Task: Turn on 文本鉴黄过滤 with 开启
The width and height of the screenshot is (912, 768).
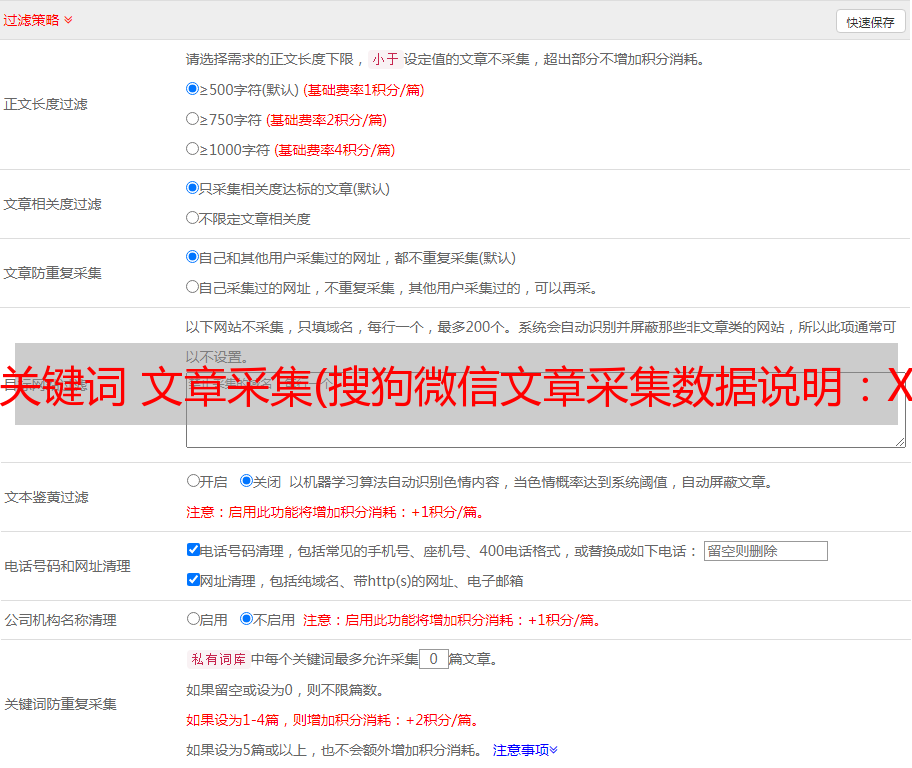Action: pyautogui.click(x=193, y=481)
